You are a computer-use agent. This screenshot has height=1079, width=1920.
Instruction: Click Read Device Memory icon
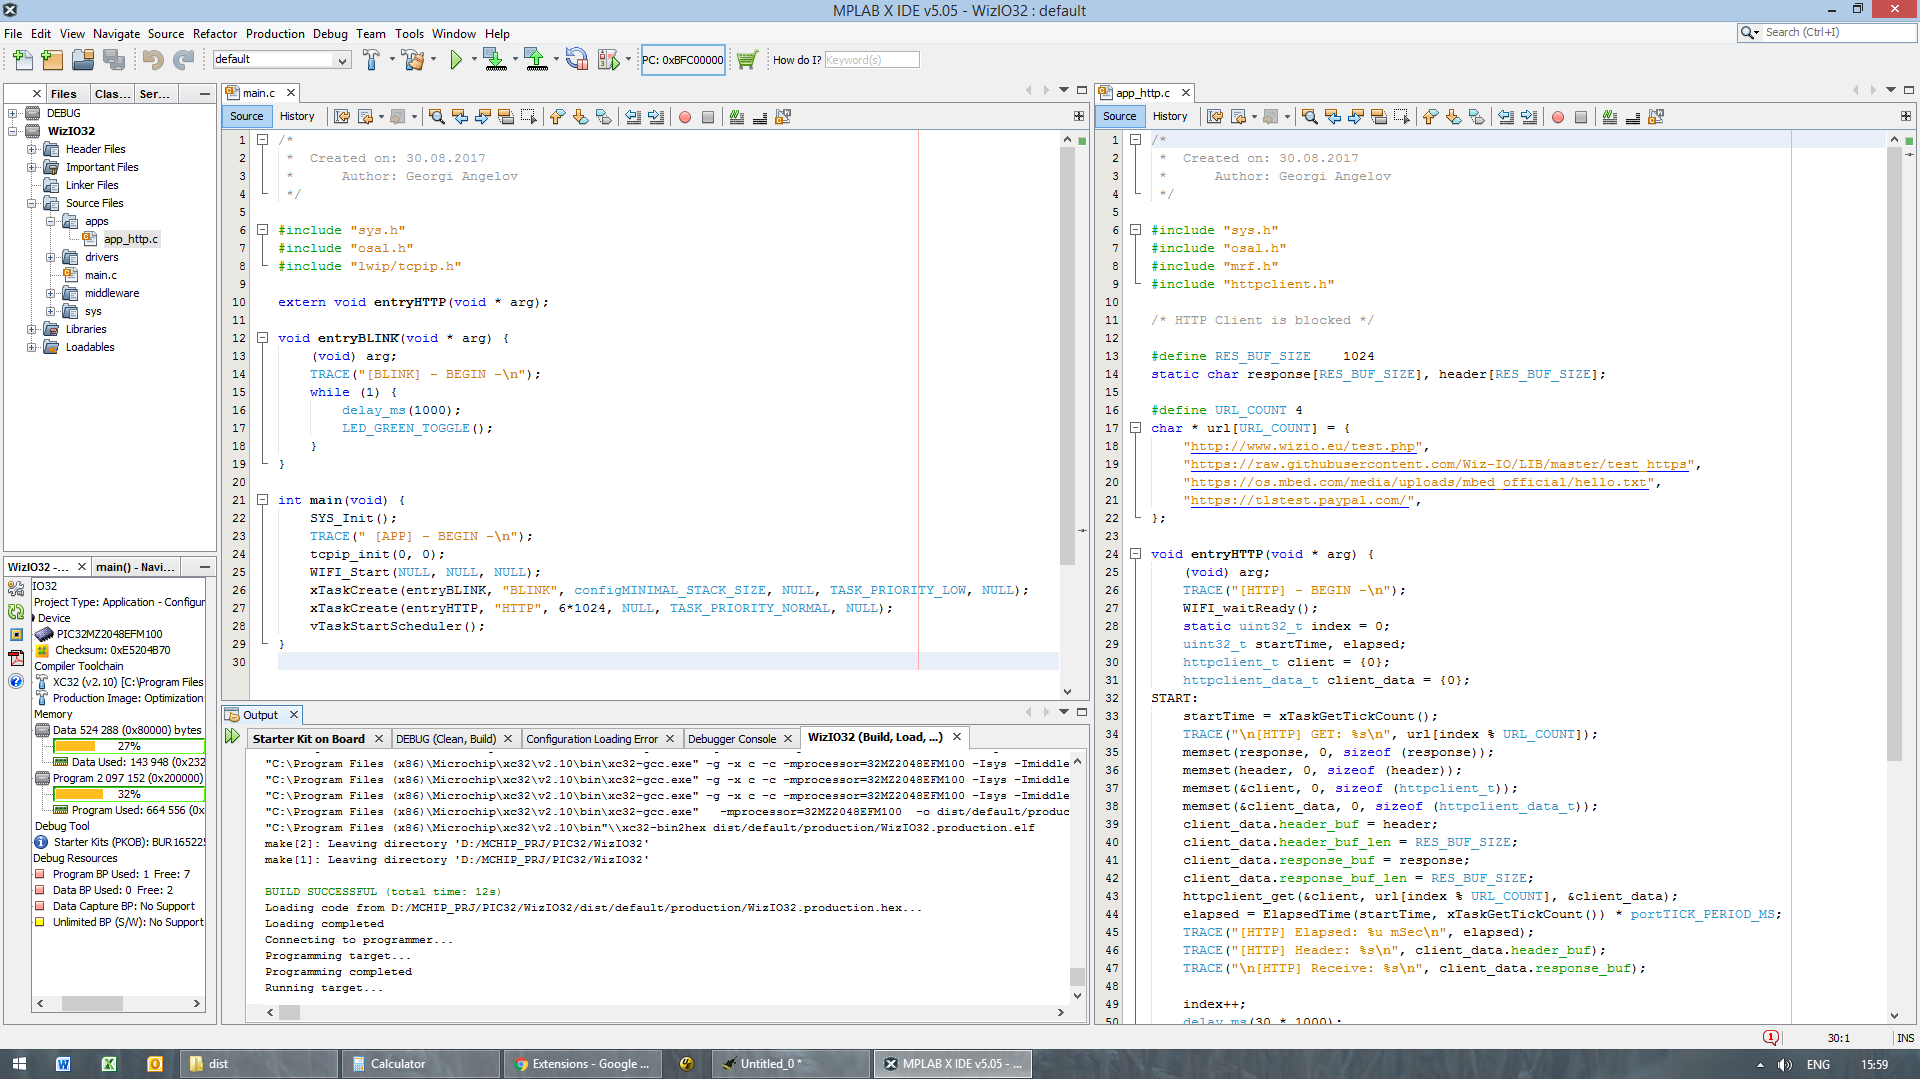coord(536,60)
